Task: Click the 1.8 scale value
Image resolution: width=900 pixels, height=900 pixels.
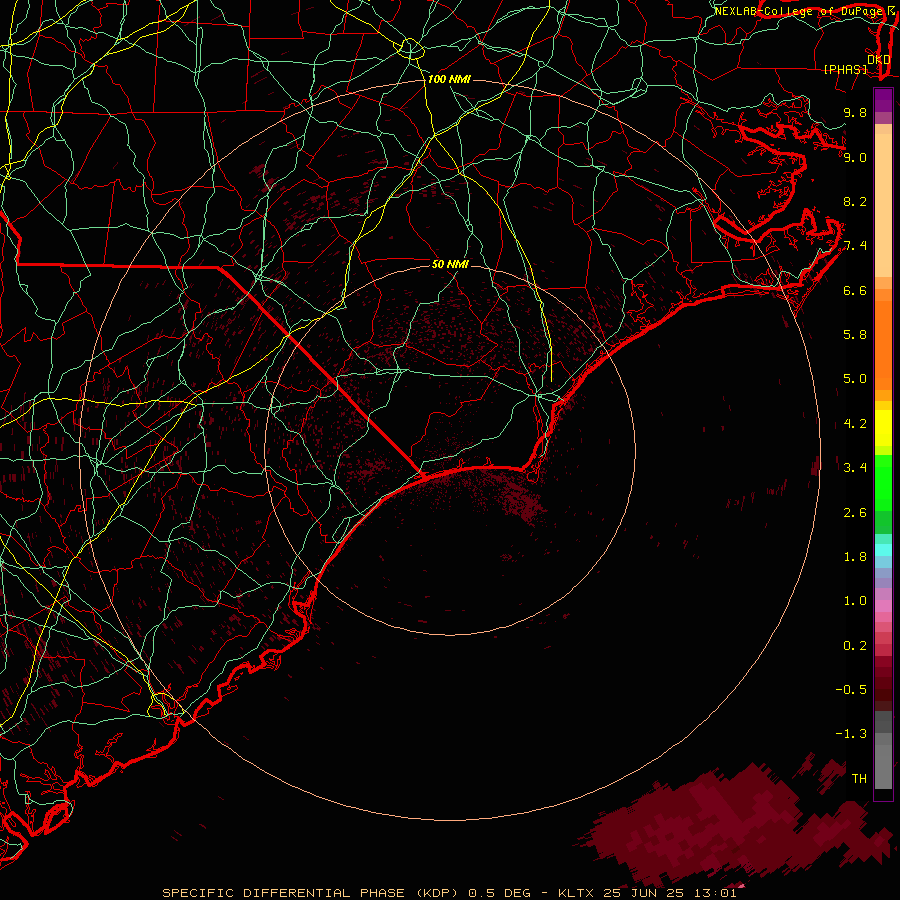Action: click(855, 557)
